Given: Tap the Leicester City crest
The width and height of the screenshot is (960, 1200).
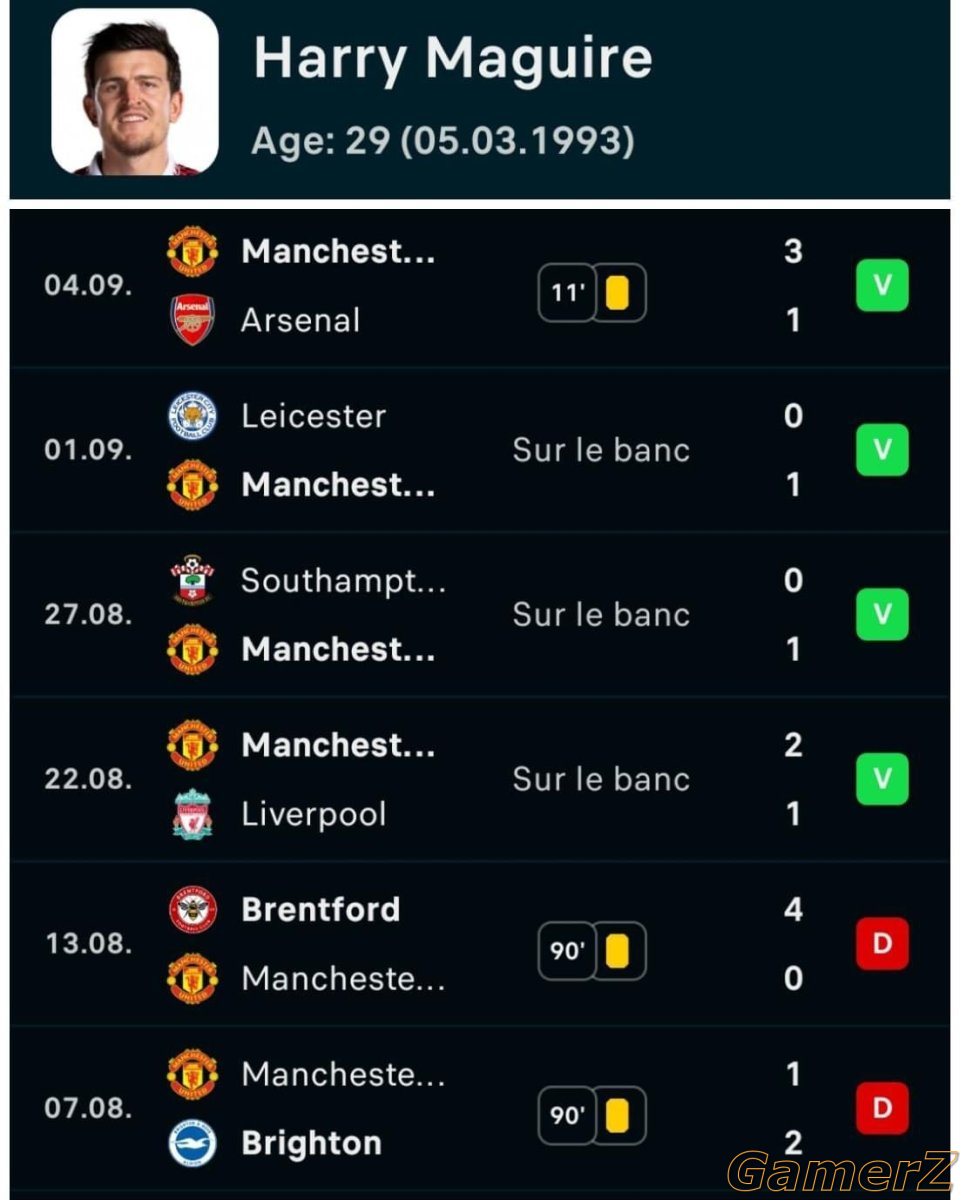Looking at the screenshot, I should click(192, 415).
